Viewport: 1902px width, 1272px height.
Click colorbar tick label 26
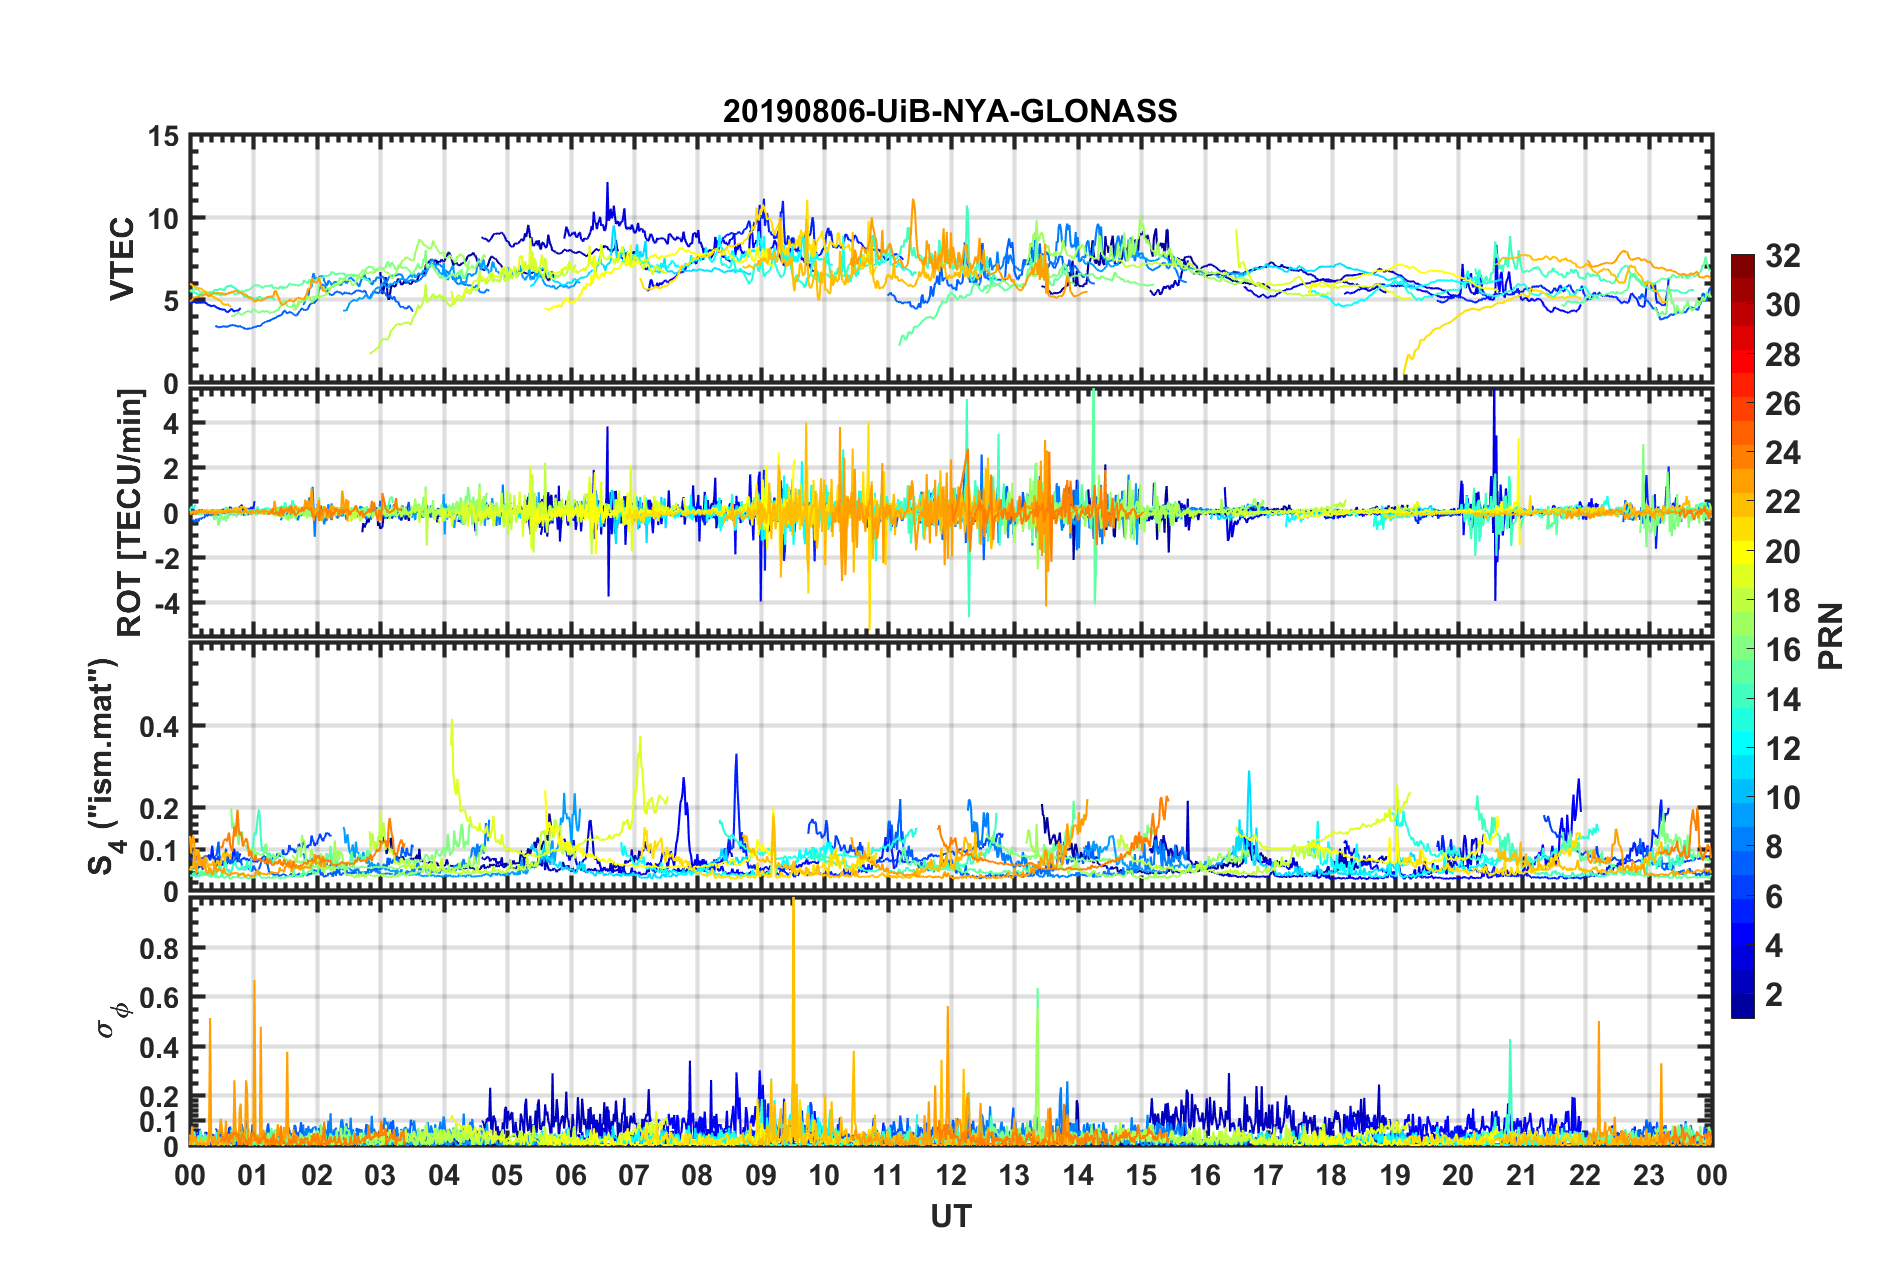1782,404
